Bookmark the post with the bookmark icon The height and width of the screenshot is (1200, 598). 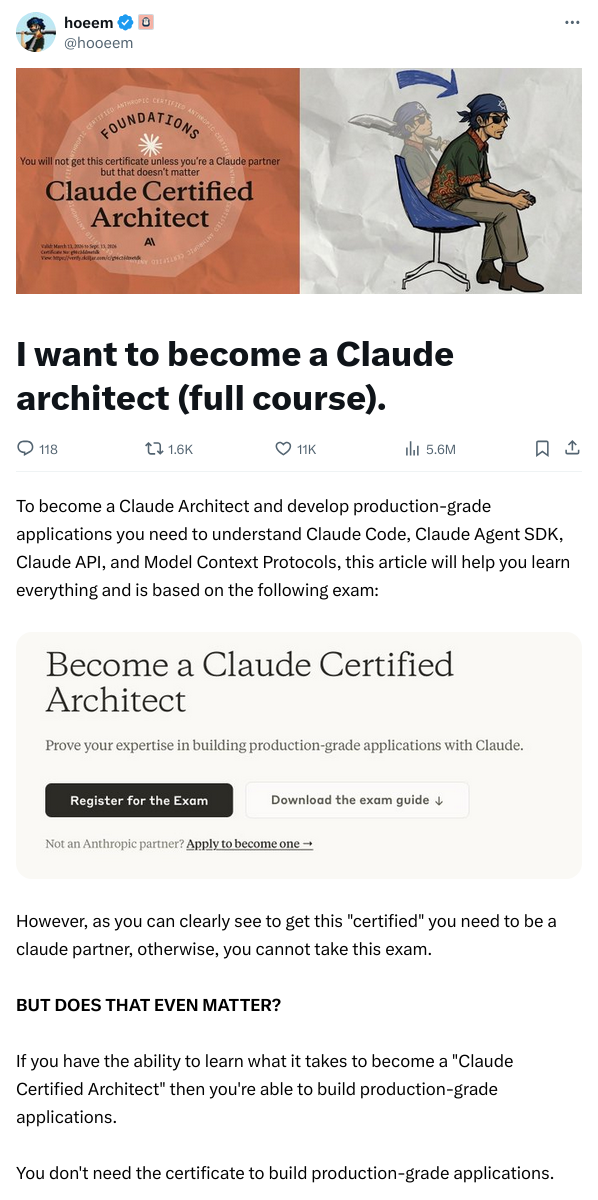(542, 449)
